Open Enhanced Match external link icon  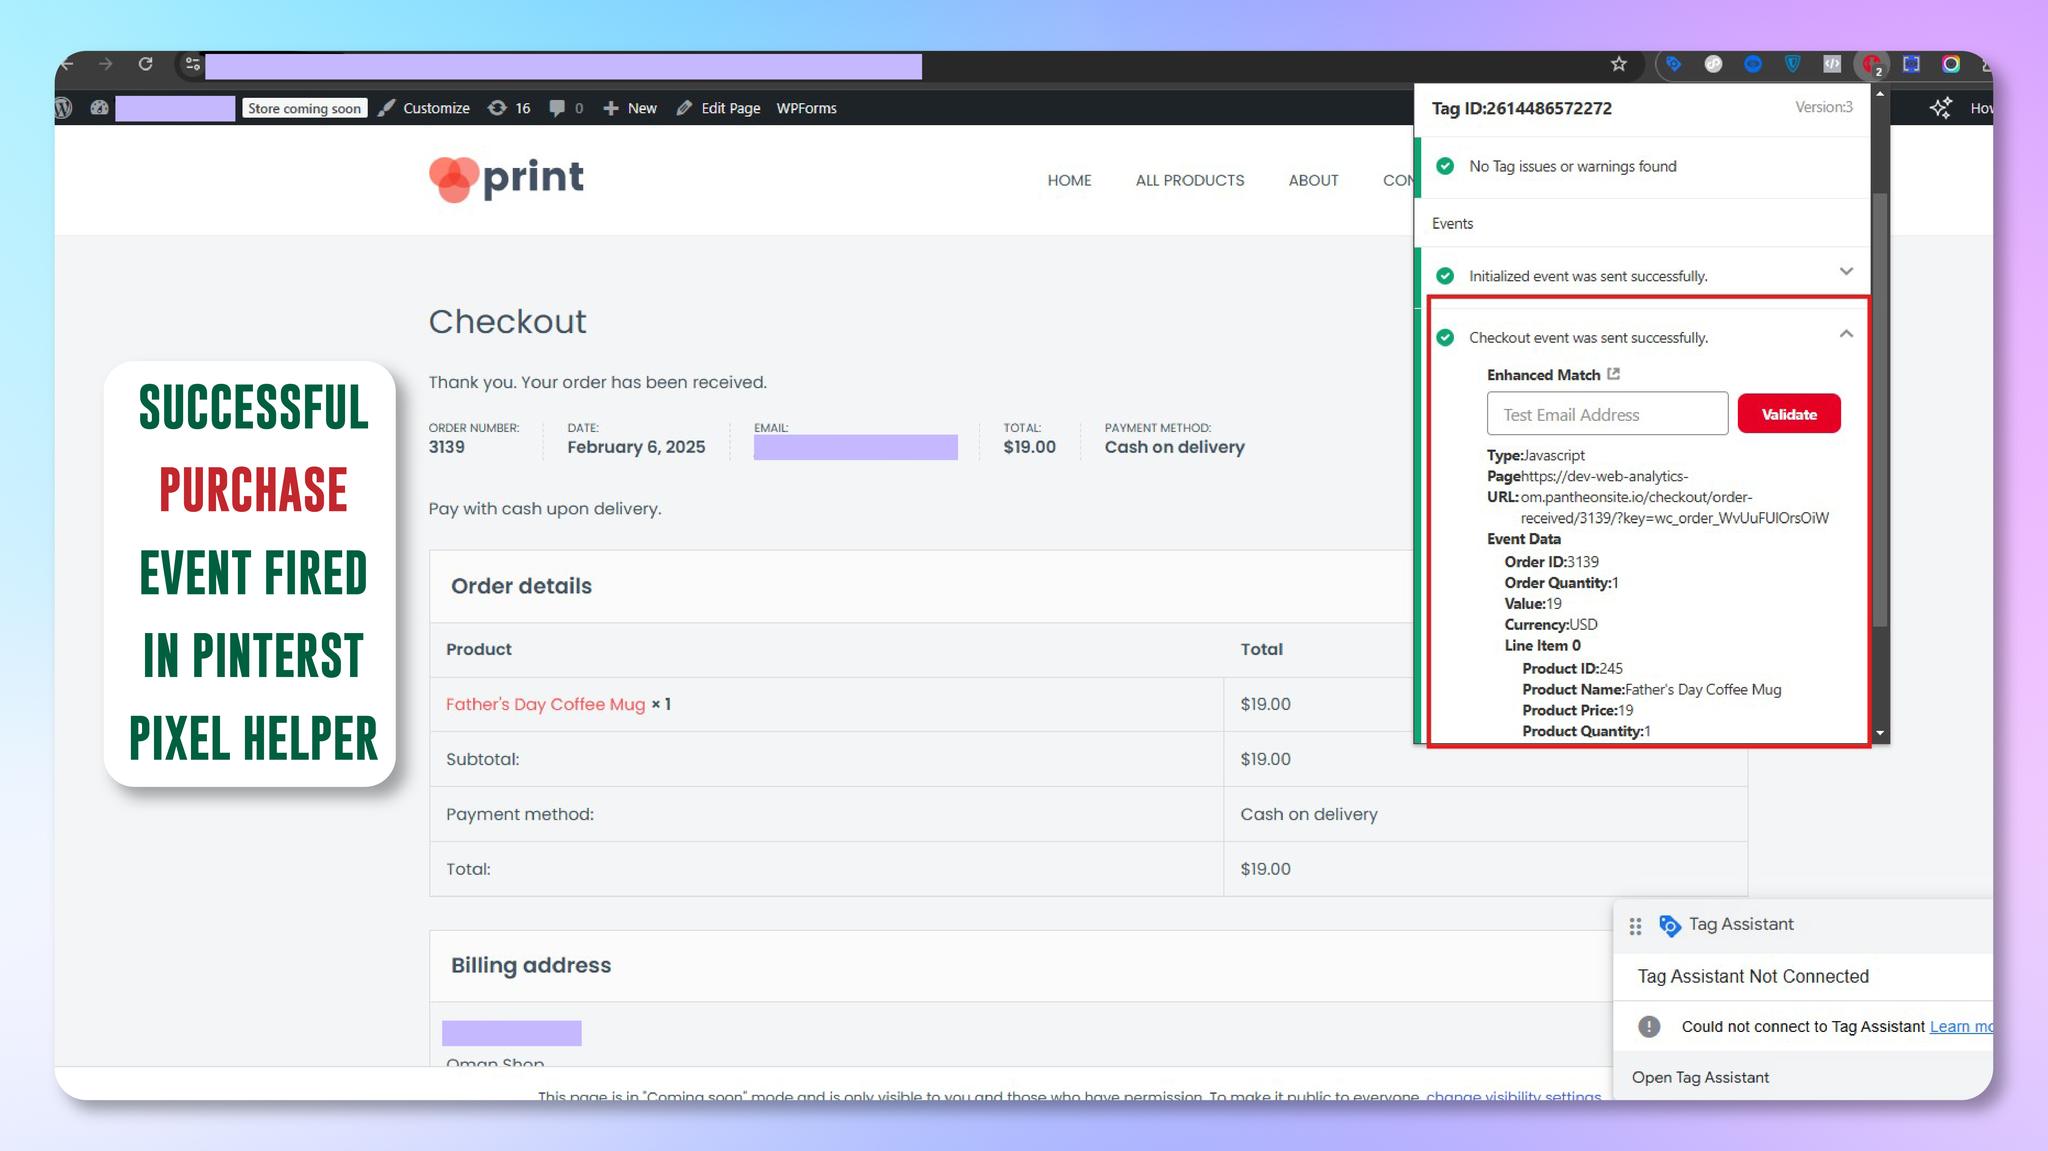[1613, 374]
